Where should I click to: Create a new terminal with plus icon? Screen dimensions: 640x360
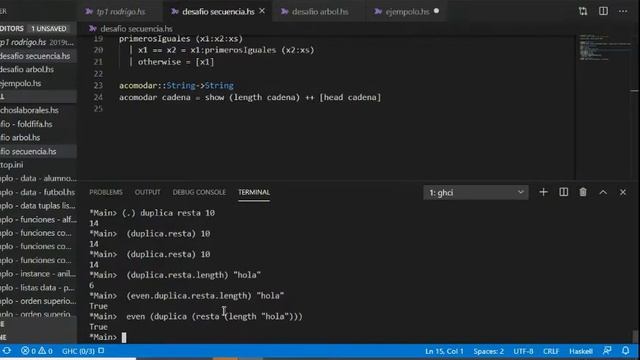[x=543, y=192]
